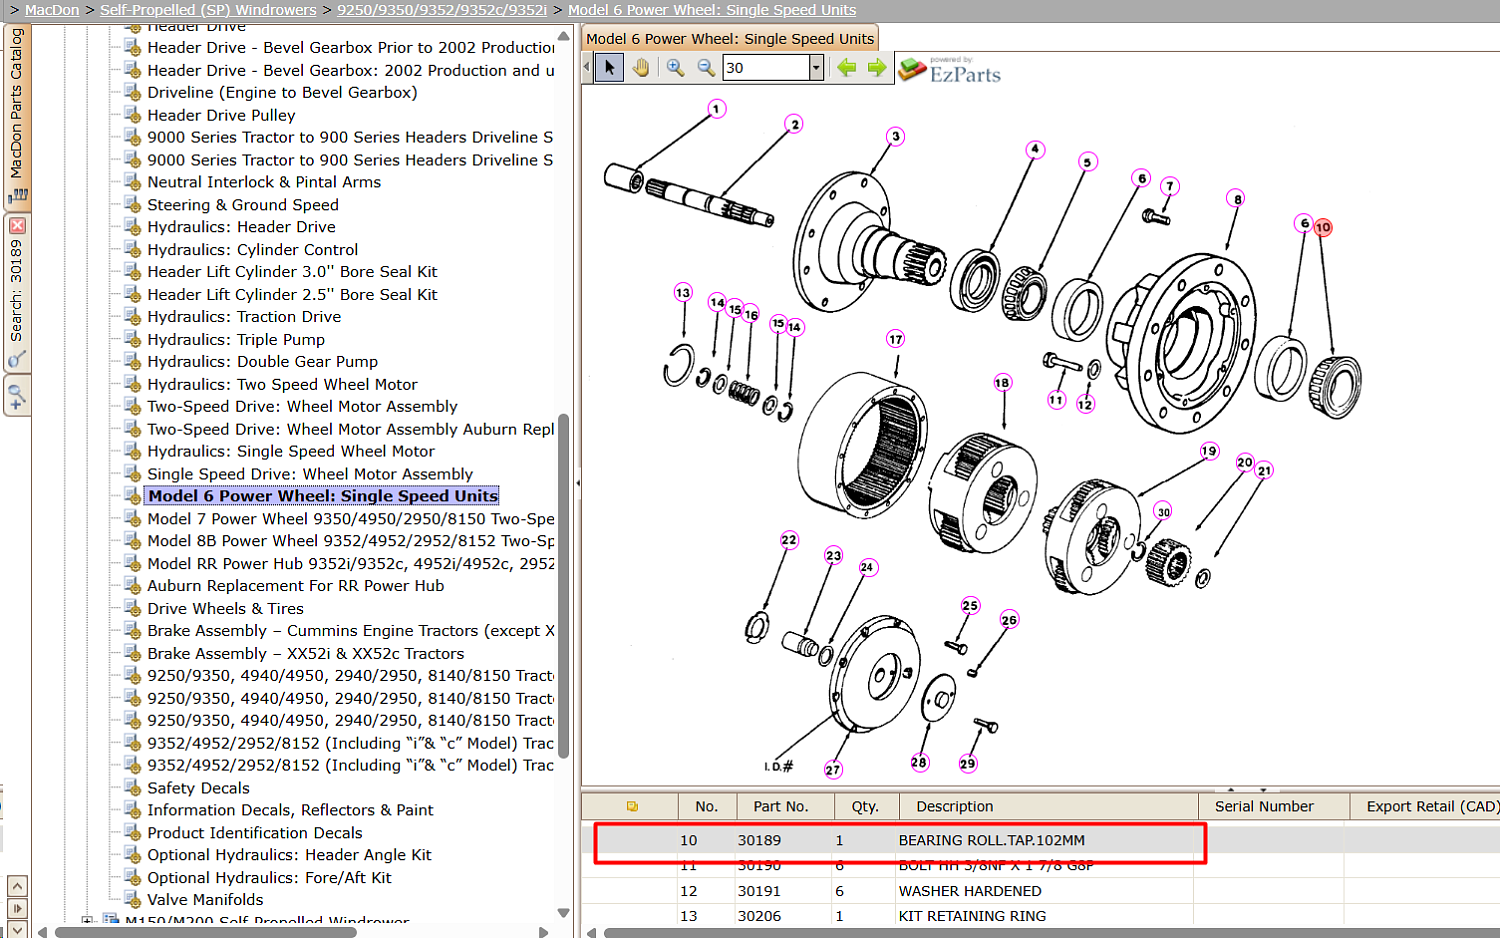Click callout 8 on the hub housing
The width and height of the screenshot is (1500, 938).
(x=1237, y=199)
